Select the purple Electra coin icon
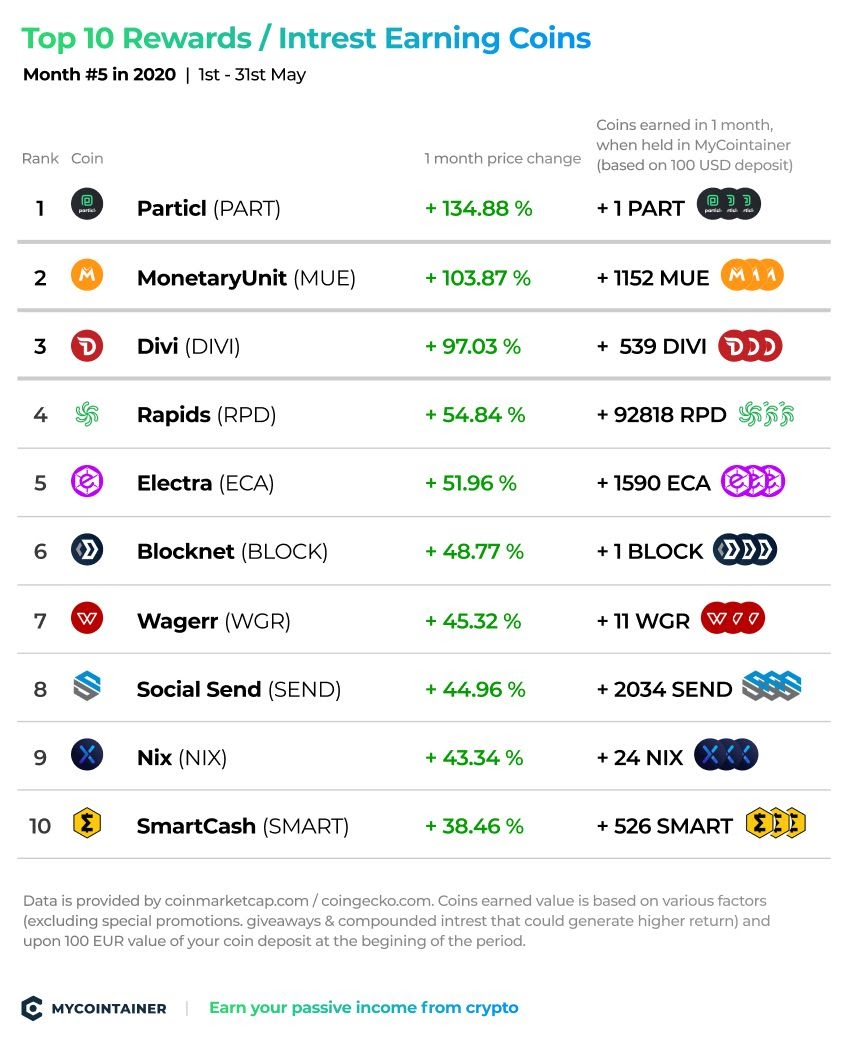This screenshot has height=1055, width=859. click(87, 482)
